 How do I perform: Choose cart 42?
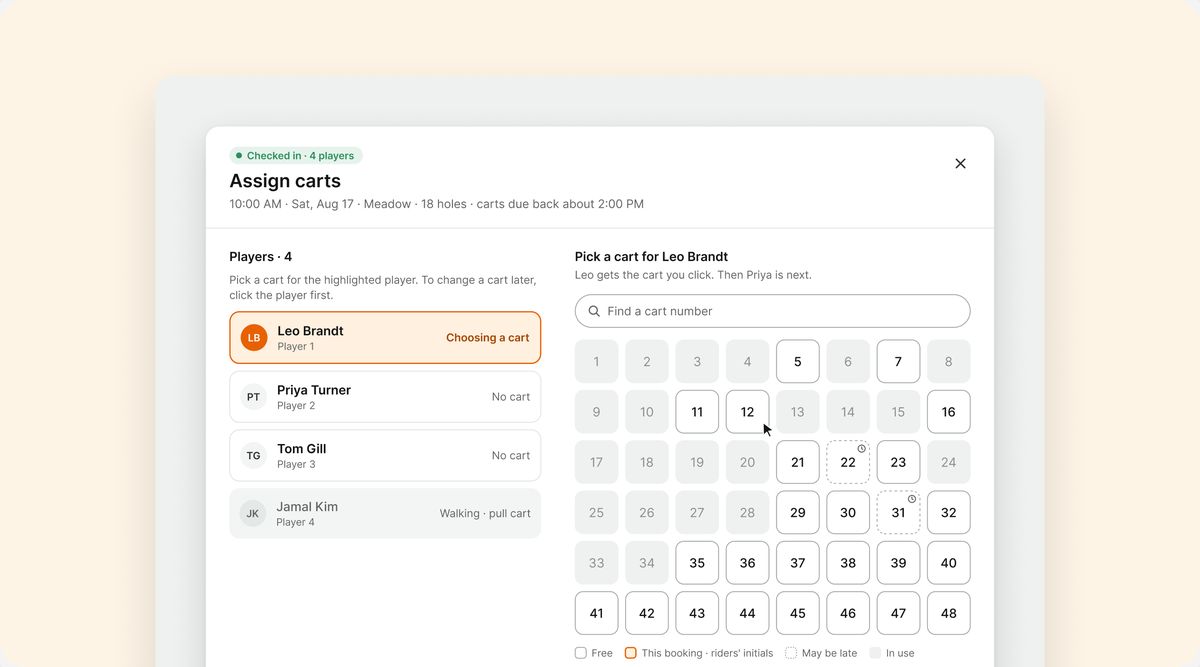pyautogui.click(x=647, y=613)
